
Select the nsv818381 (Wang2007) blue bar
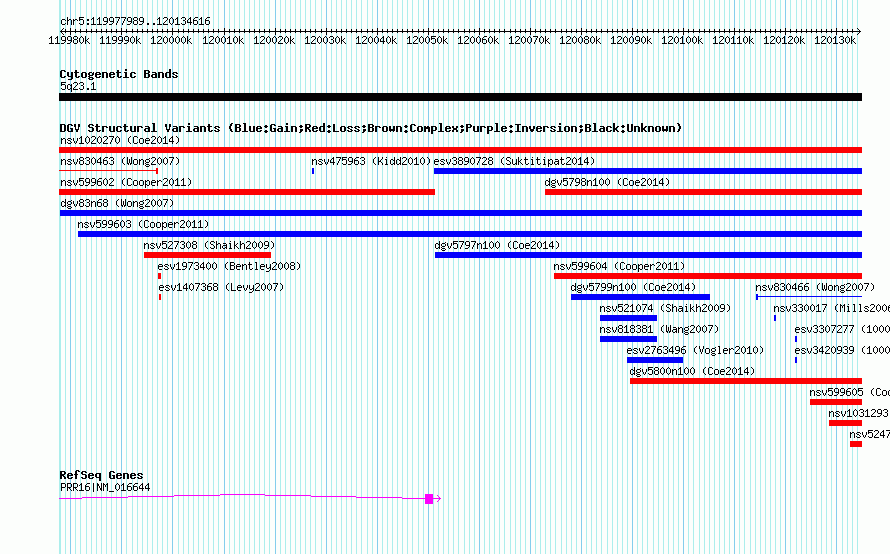[x=628, y=339]
